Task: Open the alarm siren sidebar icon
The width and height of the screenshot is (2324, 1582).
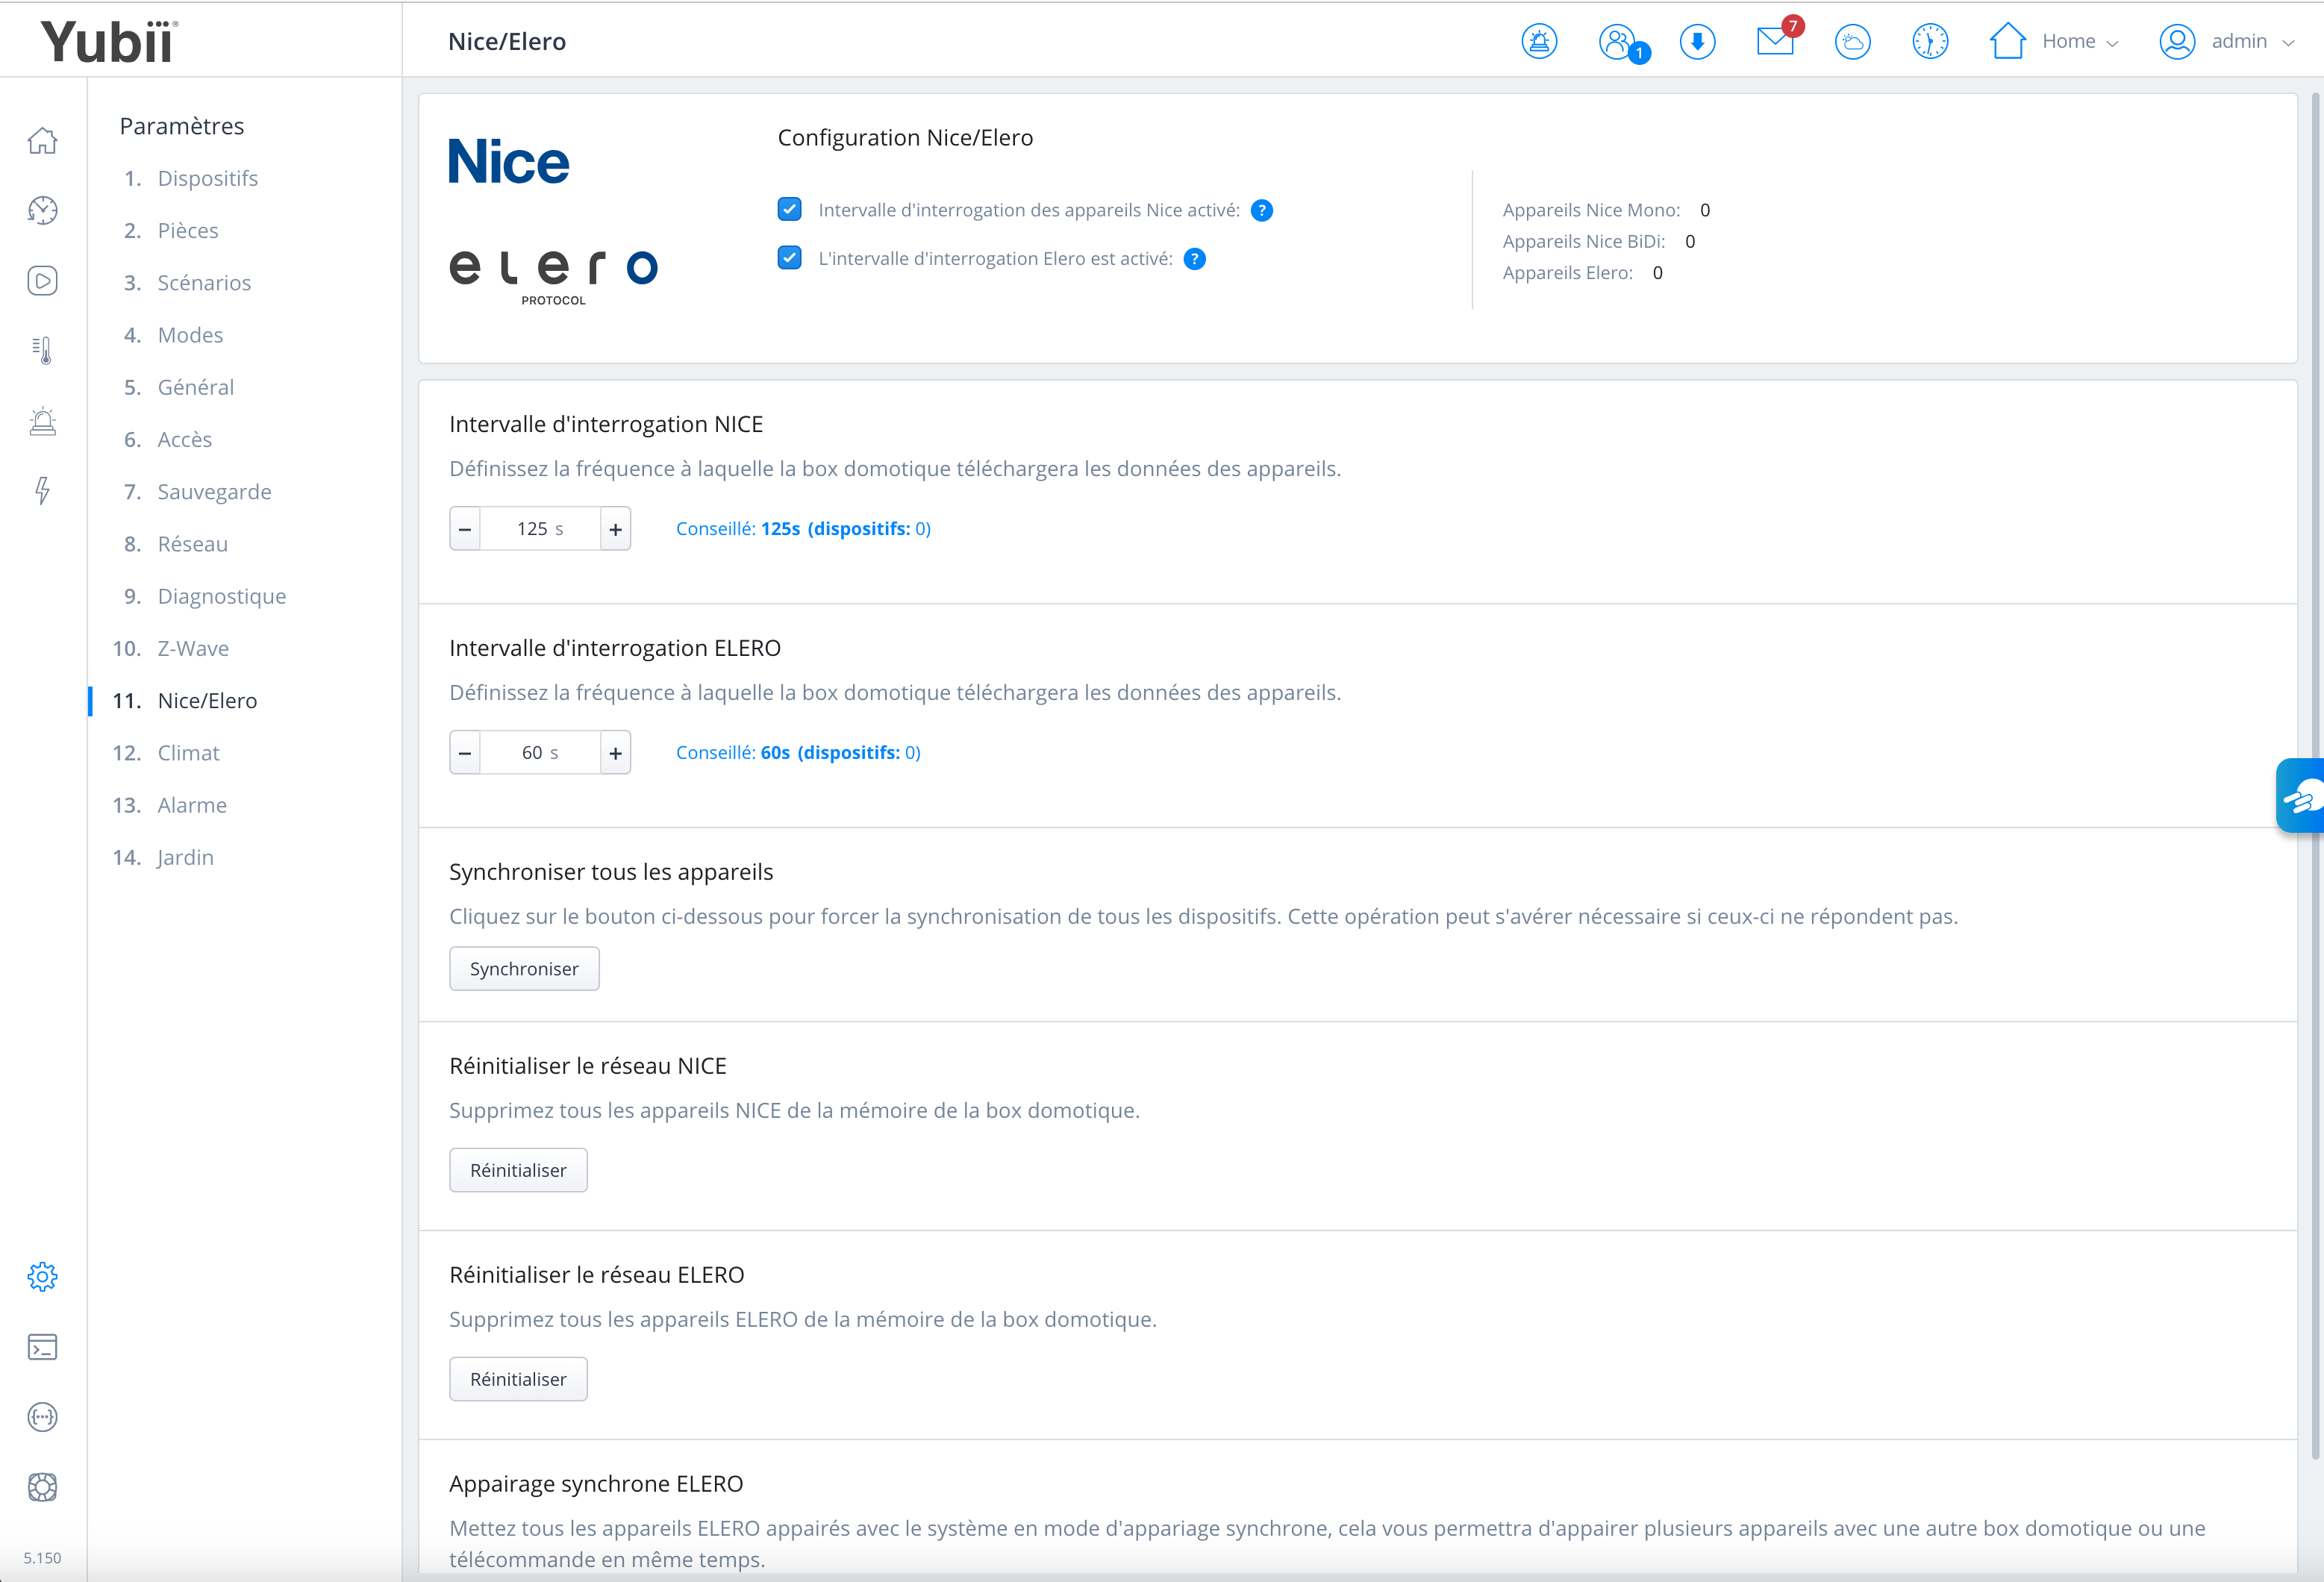Action: [x=42, y=420]
